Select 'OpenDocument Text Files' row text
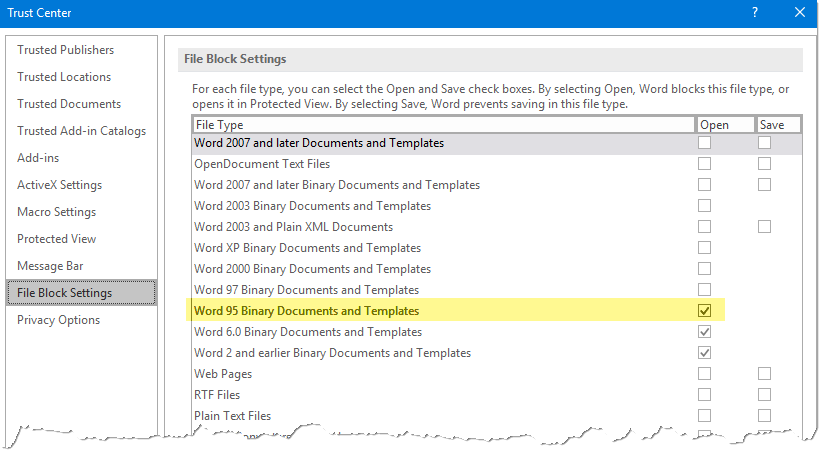Image resolution: width=821 pixels, height=467 pixels. pos(262,164)
